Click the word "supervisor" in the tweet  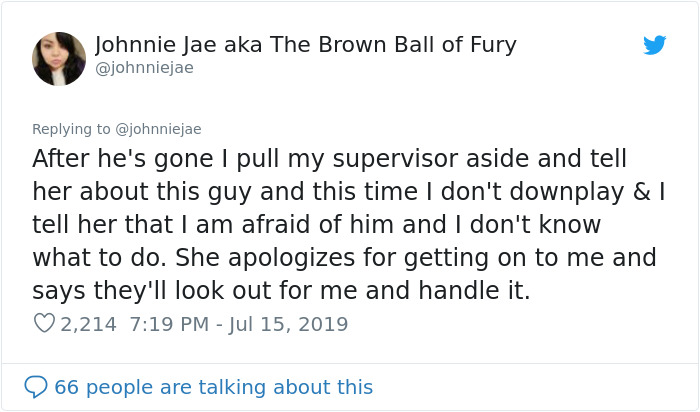[396, 159]
